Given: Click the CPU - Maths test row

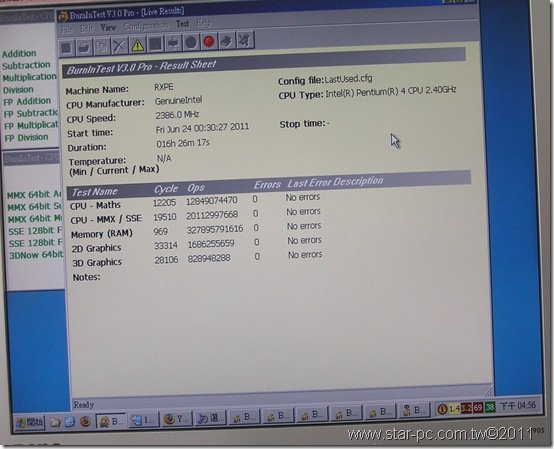Looking at the screenshot, I should pyautogui.click(x=195, y=201).
